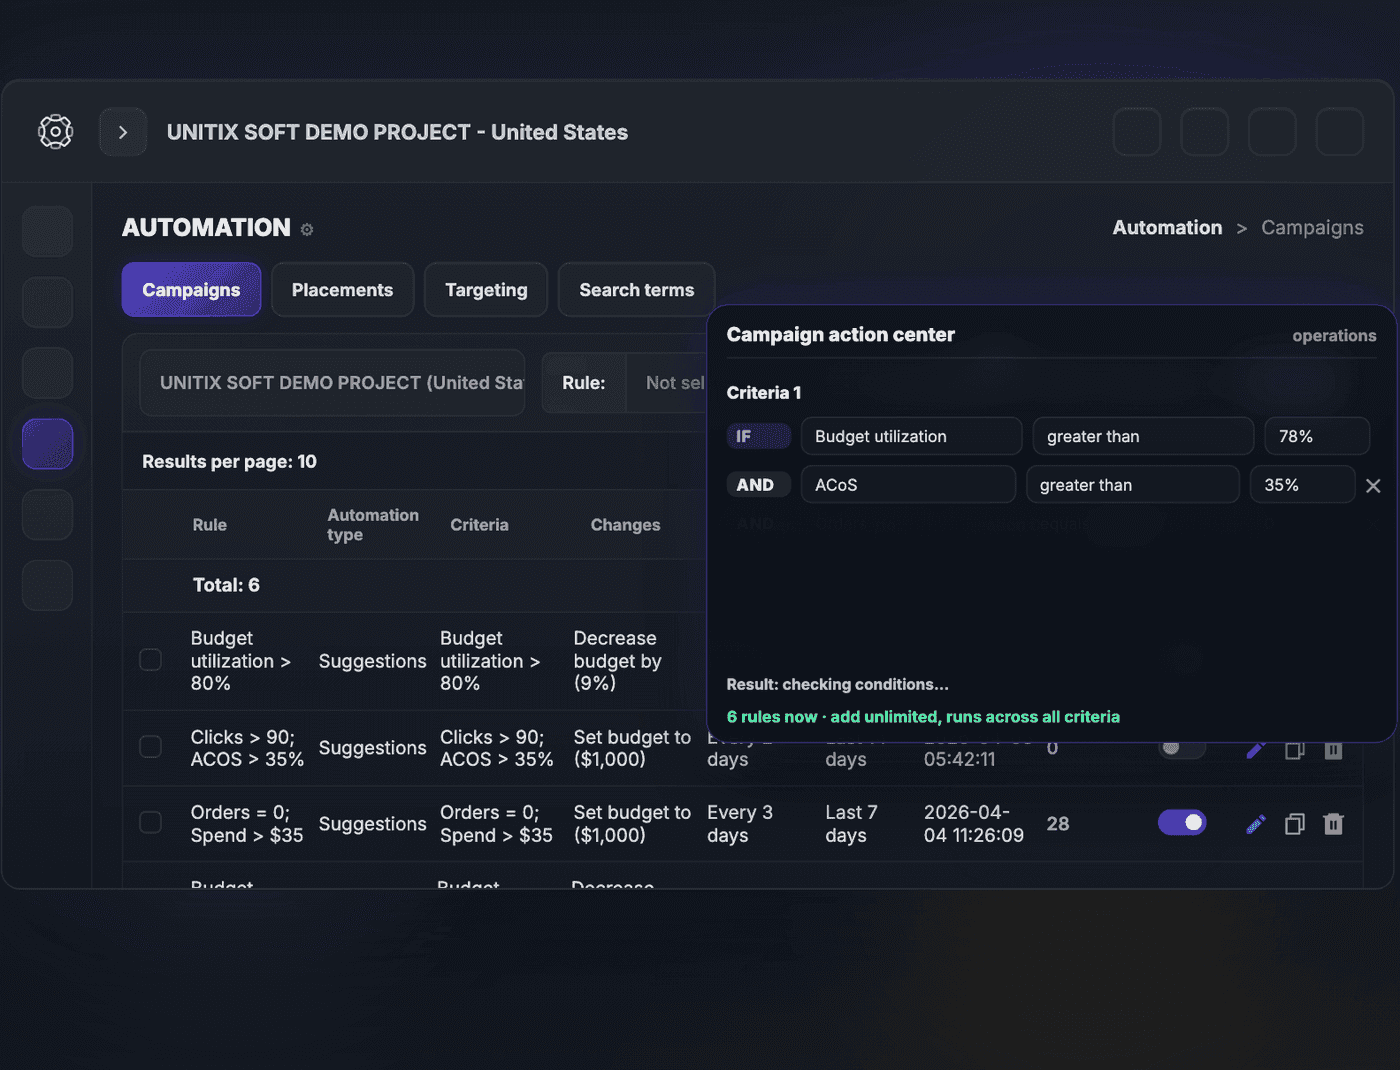Click the gear logo beside project title
The width and height of the screenshot is (1400, 1070).
(55, 132)
